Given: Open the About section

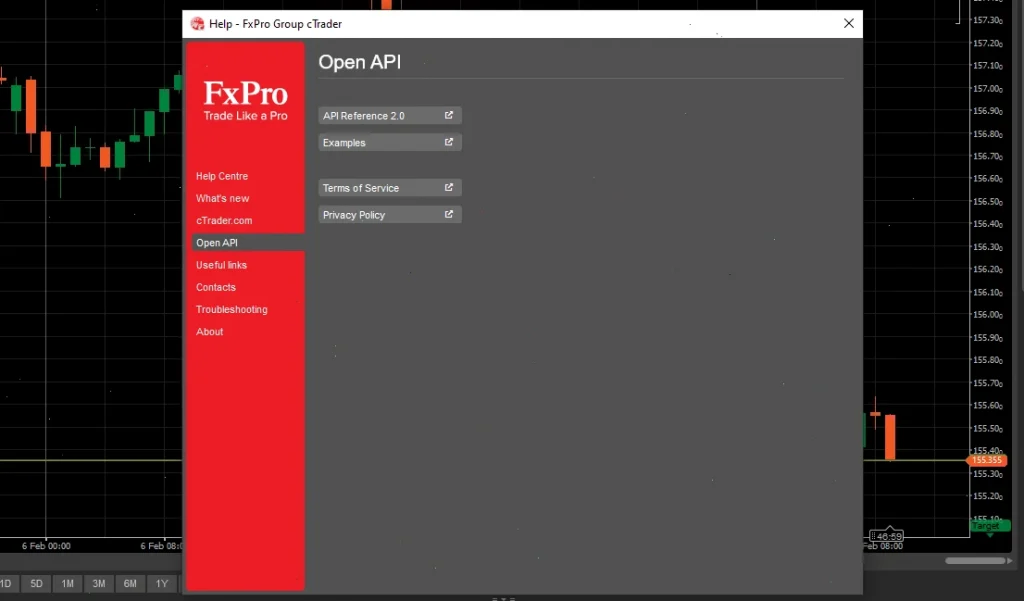Looking at the screenshot, I should point(209,331).
